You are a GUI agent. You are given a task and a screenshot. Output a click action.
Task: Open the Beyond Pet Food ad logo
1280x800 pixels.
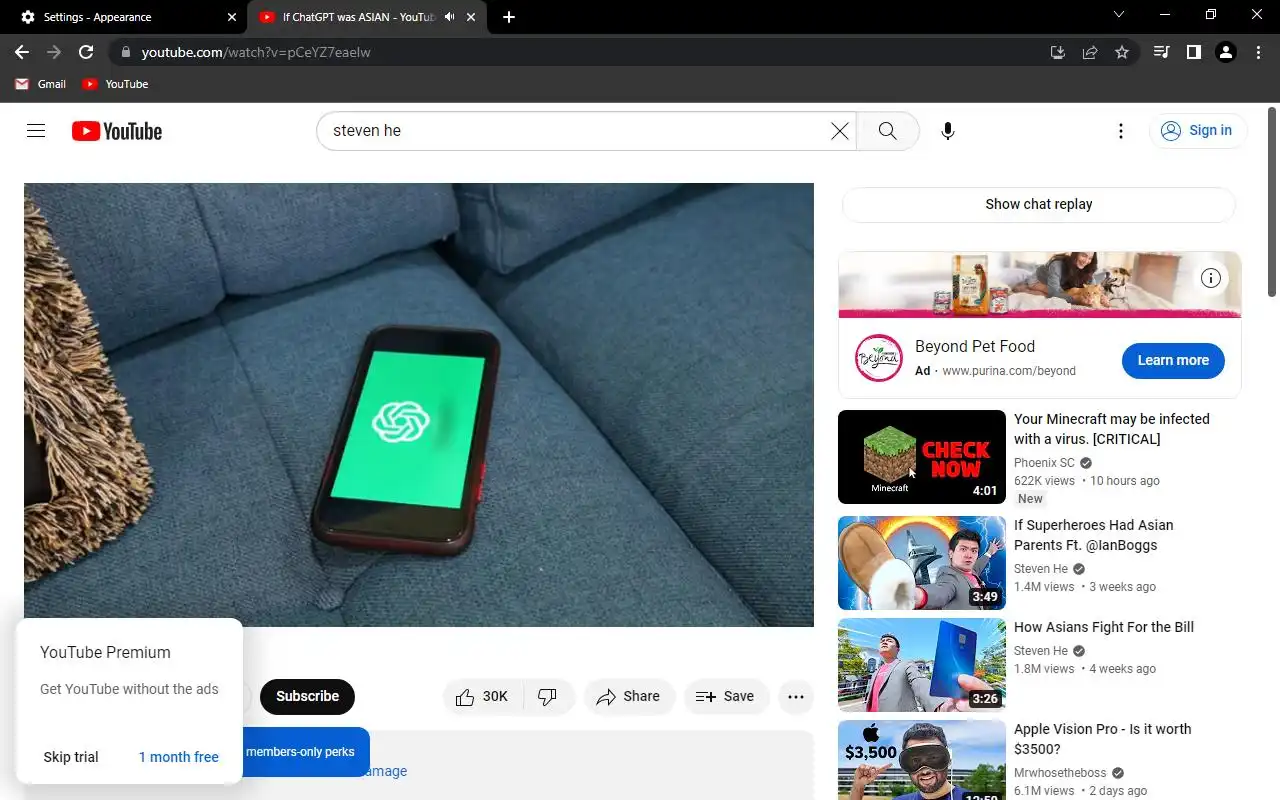(879, 358)
